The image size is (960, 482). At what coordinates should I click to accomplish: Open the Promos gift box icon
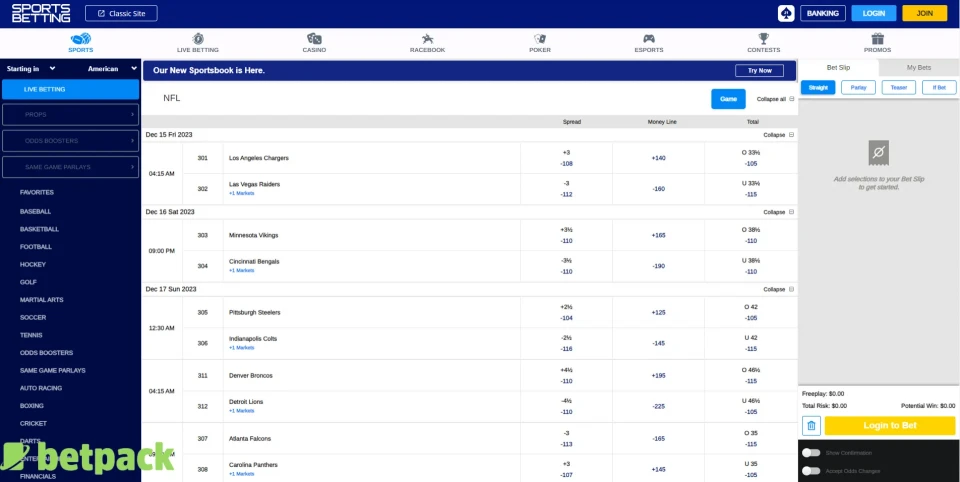click(877, 38)
